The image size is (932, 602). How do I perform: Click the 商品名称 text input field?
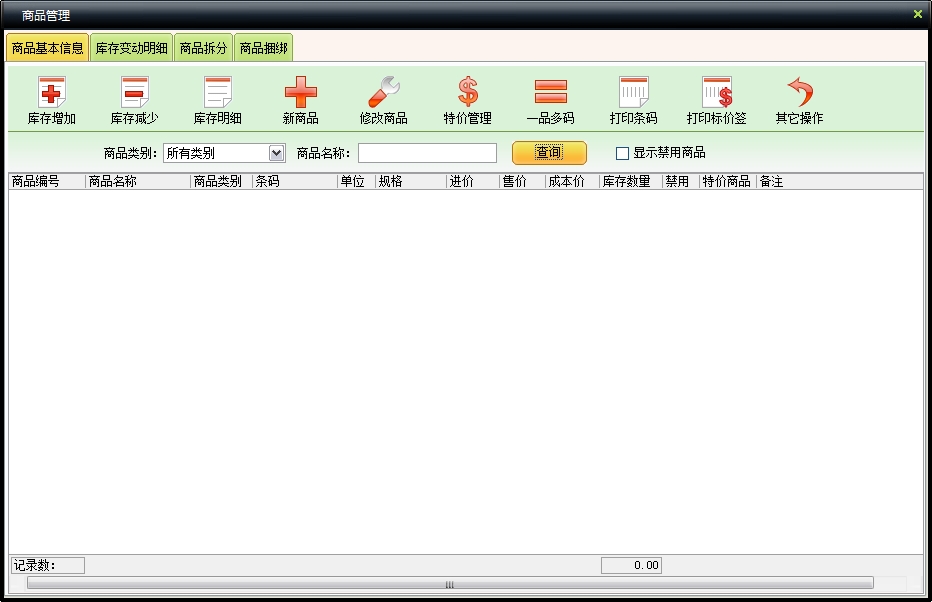tap(427, 153)
